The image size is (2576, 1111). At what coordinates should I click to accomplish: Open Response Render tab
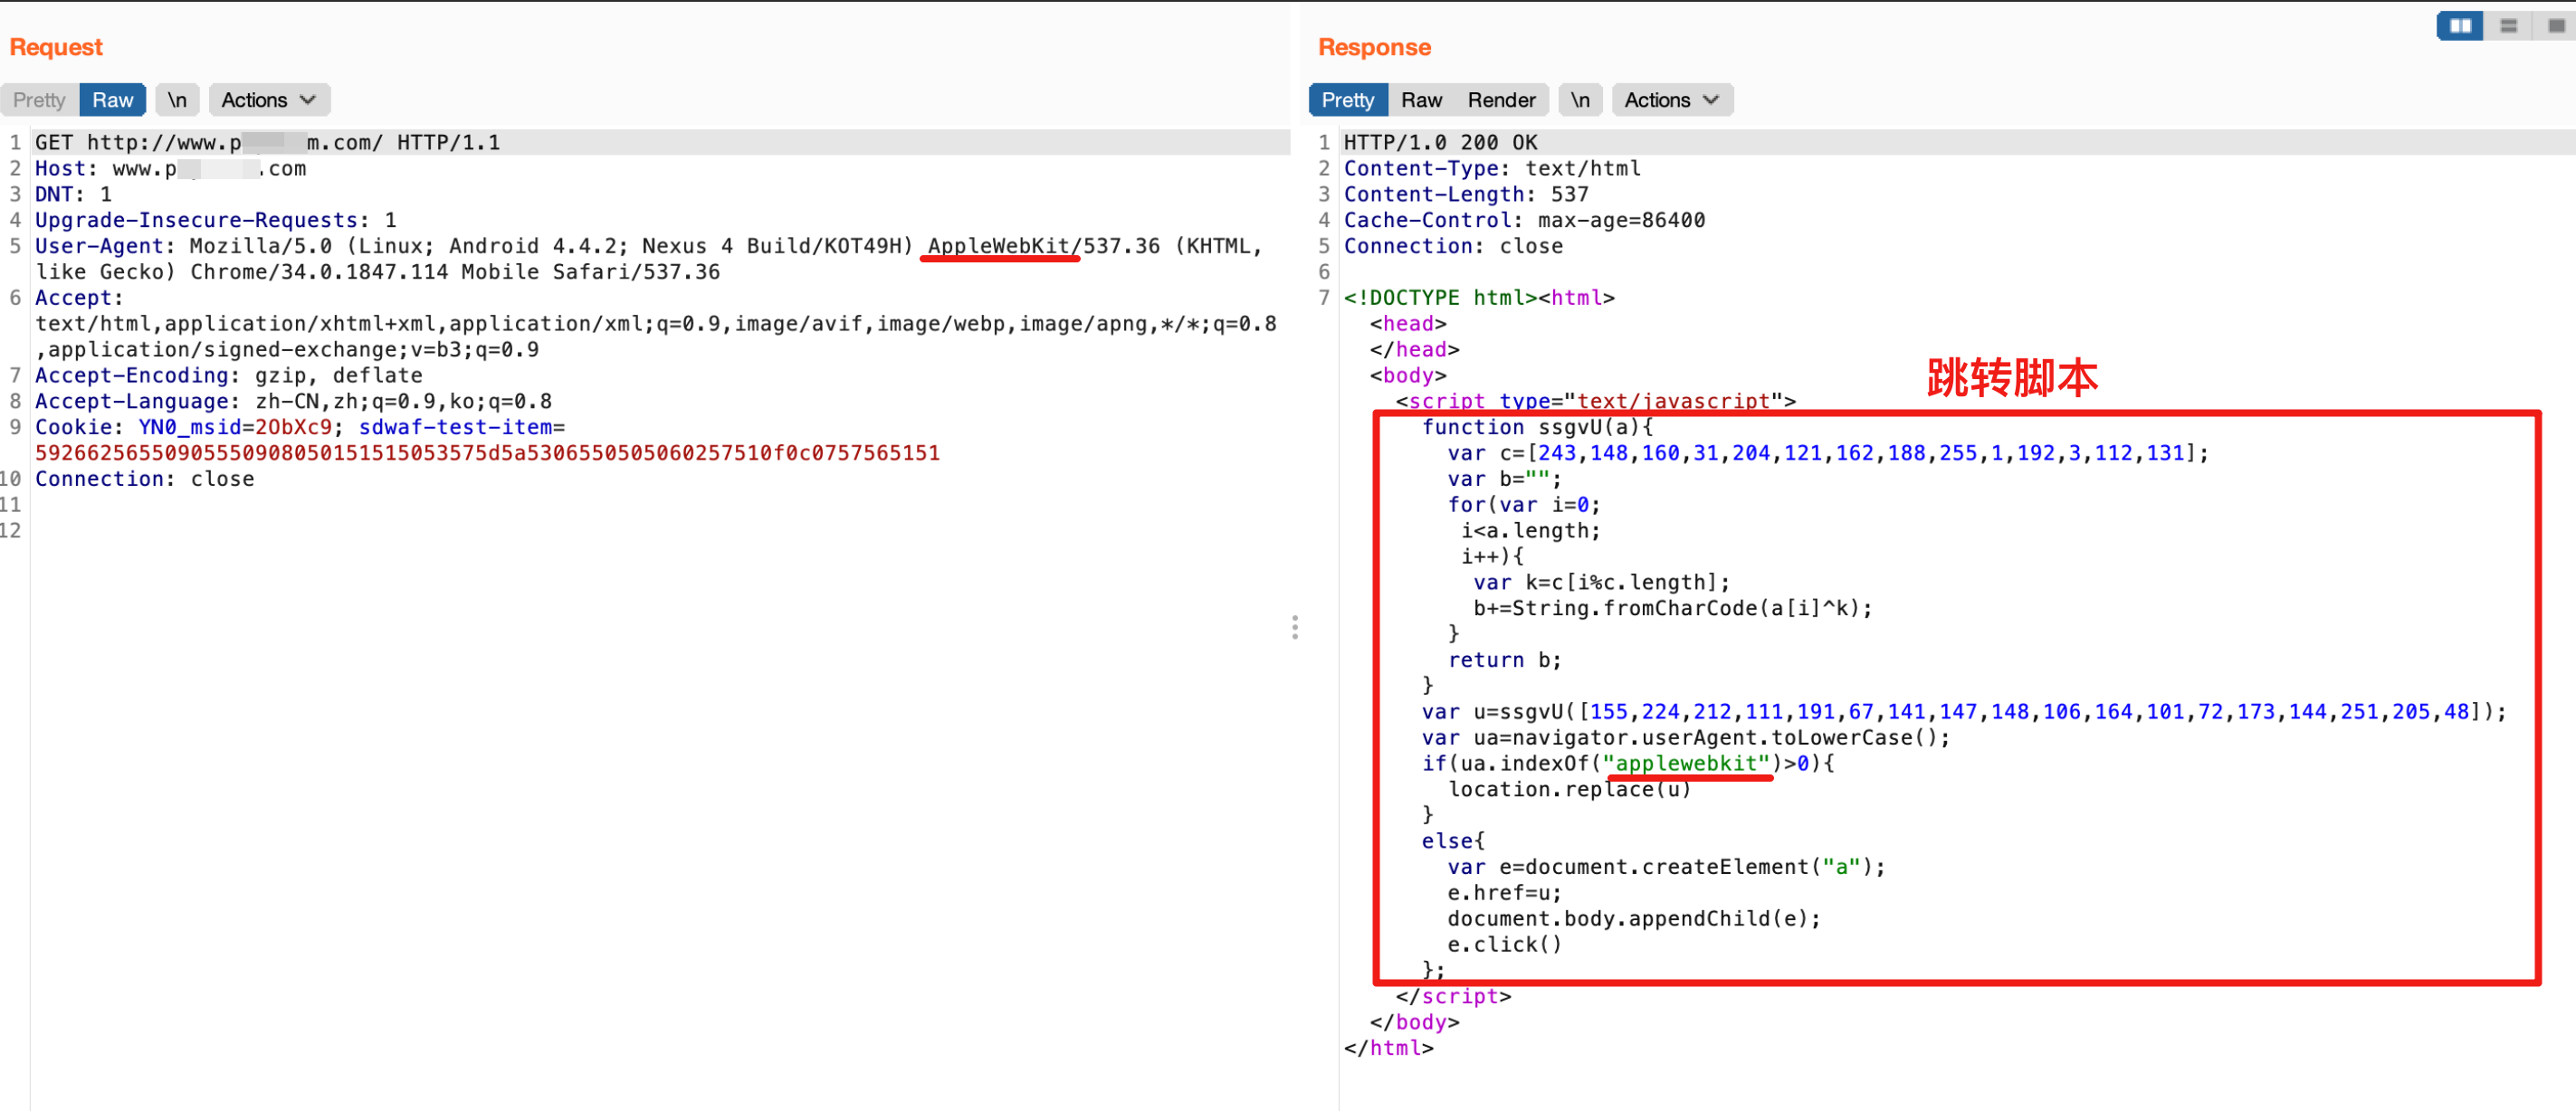(1501, 100)
